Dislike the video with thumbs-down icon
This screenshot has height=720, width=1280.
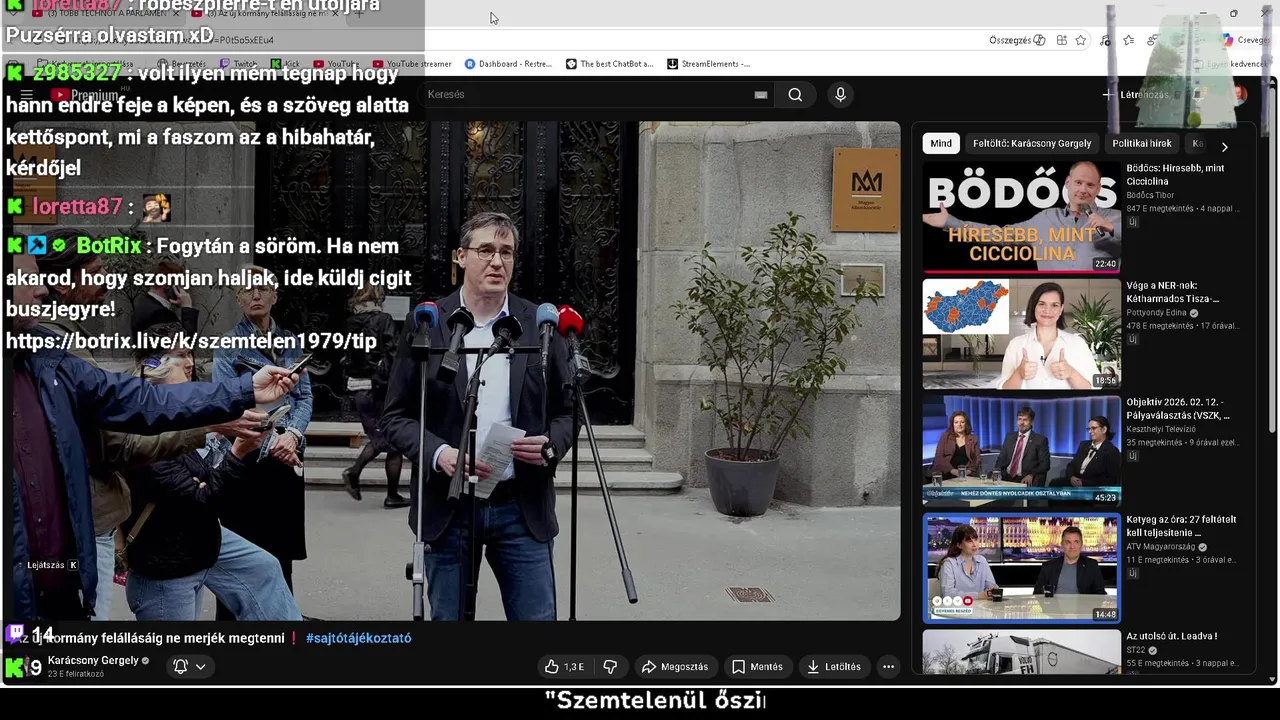(x=610, y=667)
